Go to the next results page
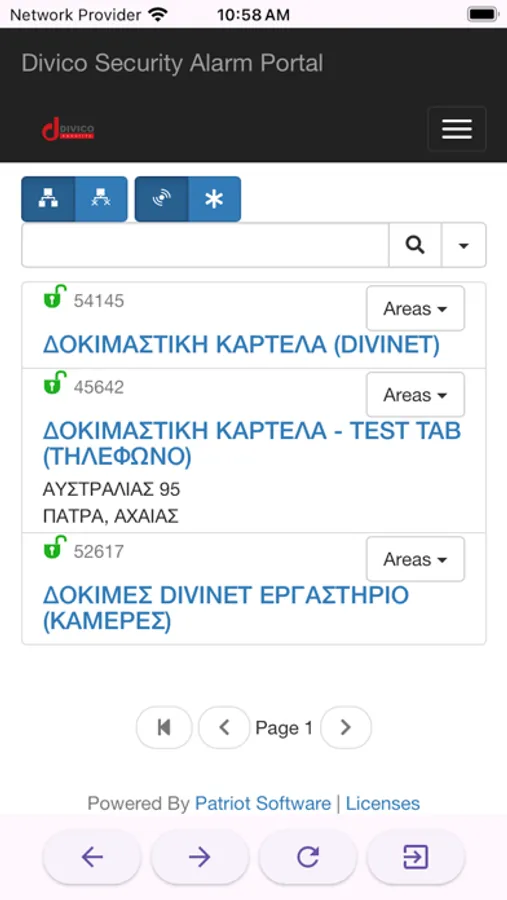507x900 pixels. 346,728
